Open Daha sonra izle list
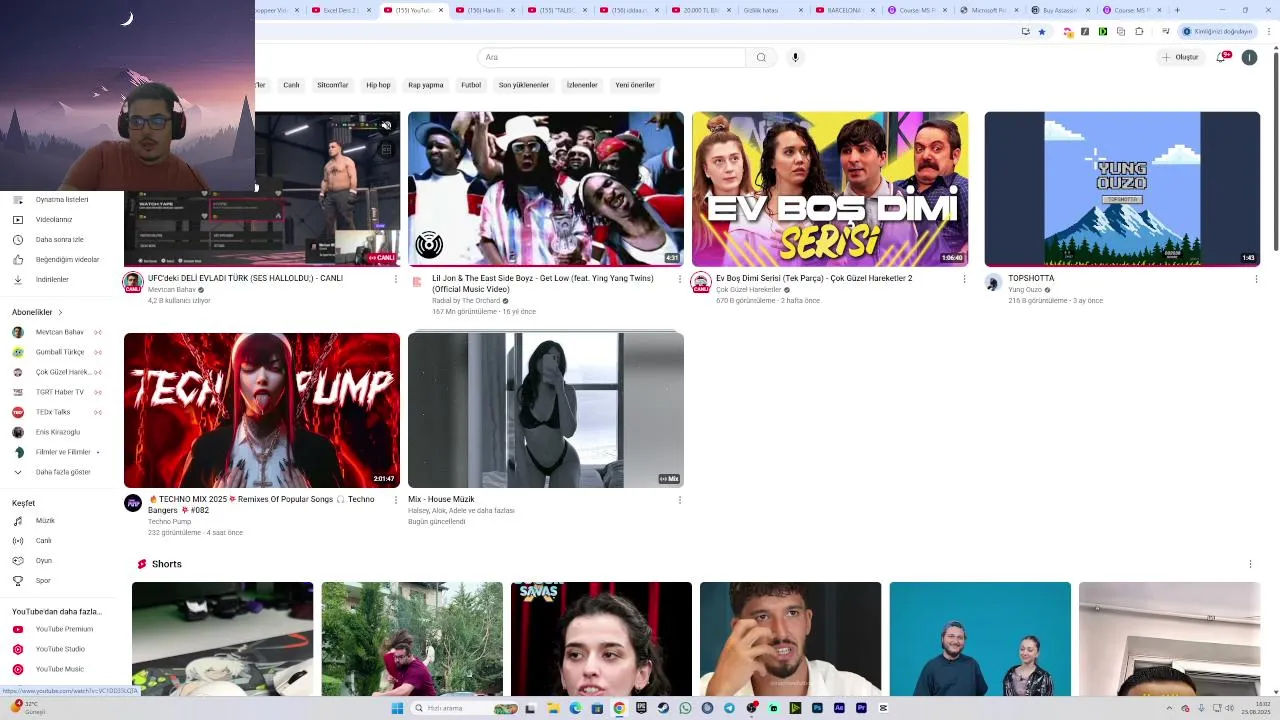1280x720 pixels. point(59,239)
